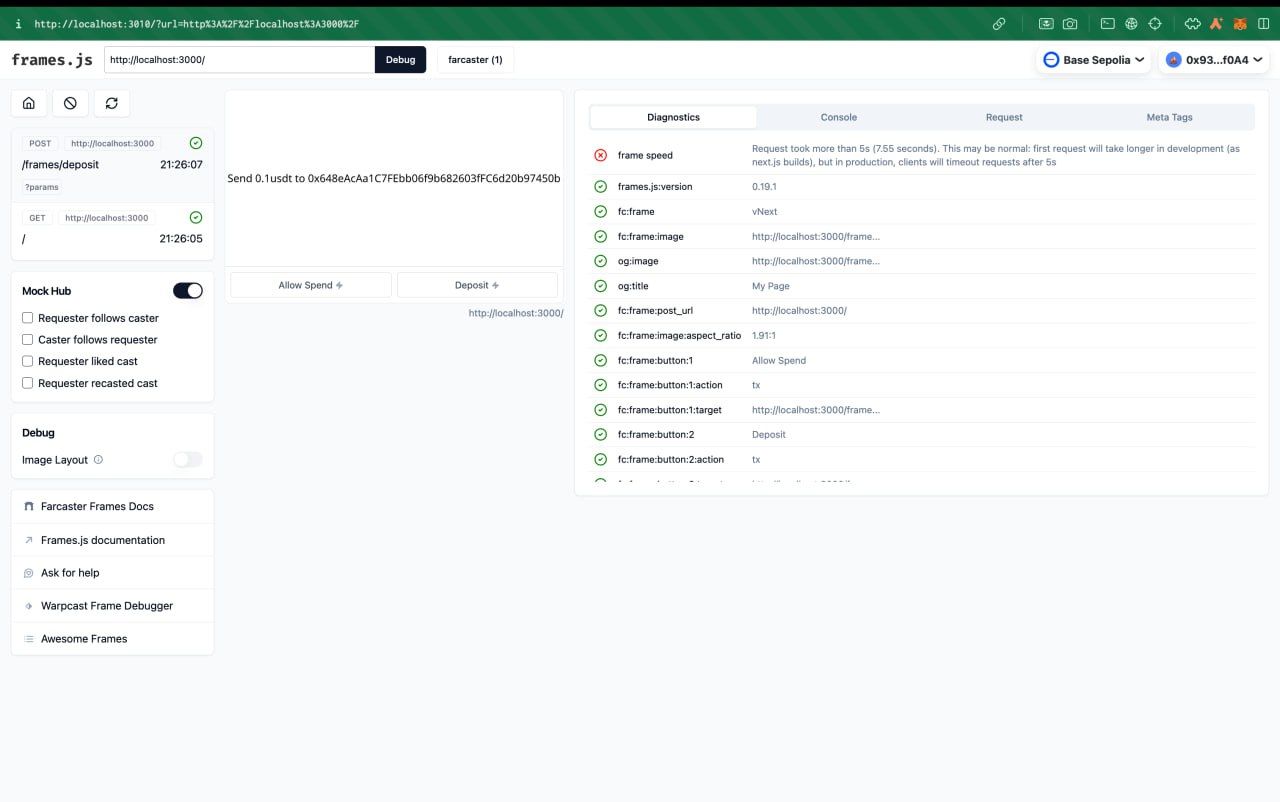The image size is (1280, 802).
Task: Check Requester liked cast
Action: click(x=28, y=361)
